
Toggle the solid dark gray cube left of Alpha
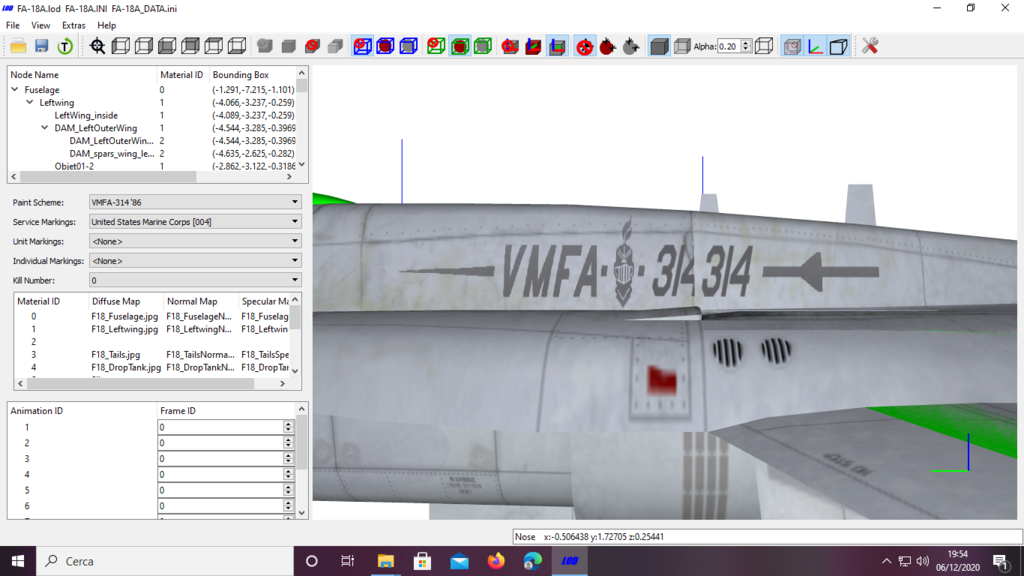[659, 46]
